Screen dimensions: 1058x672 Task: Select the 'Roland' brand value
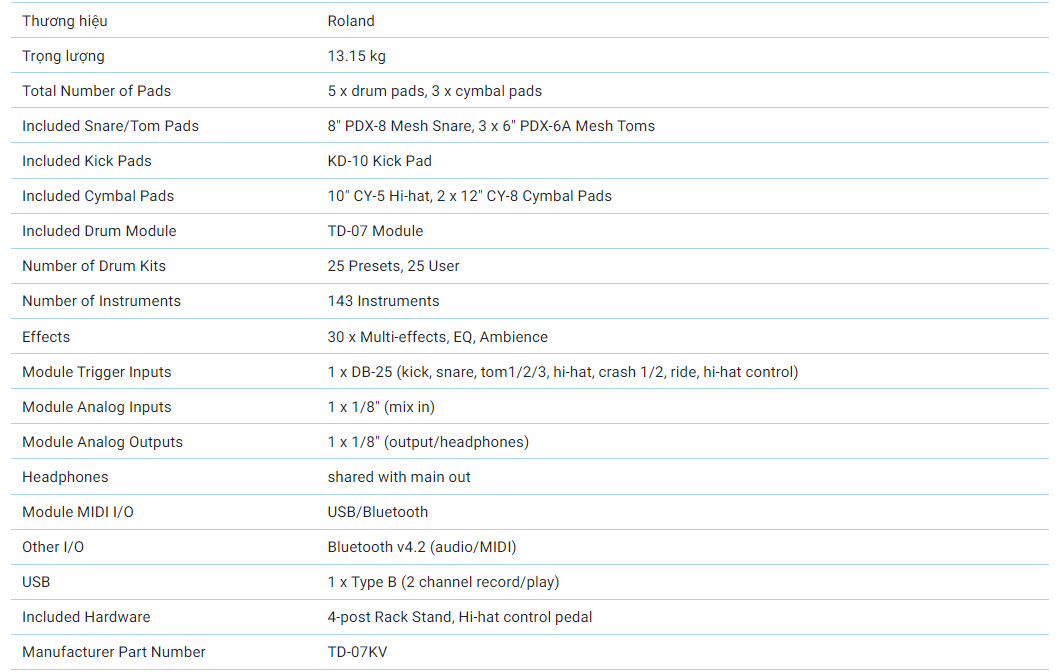351,21
